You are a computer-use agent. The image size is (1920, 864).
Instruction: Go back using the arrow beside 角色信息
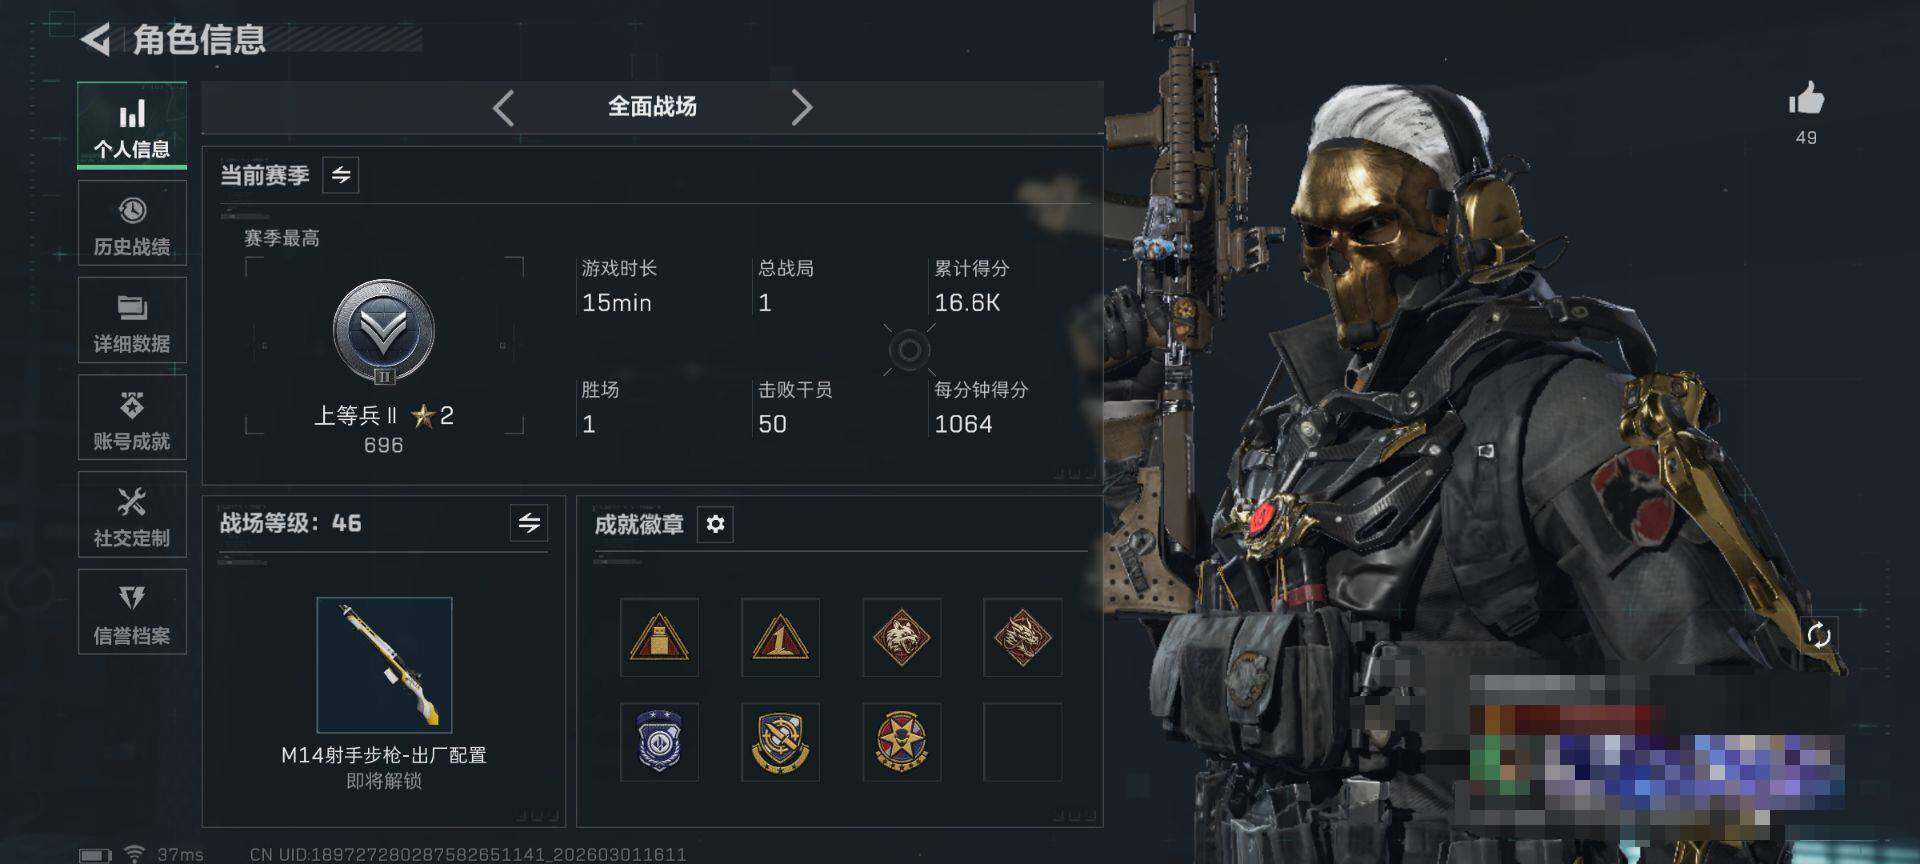pyautogui.click(x=95, y=40)
